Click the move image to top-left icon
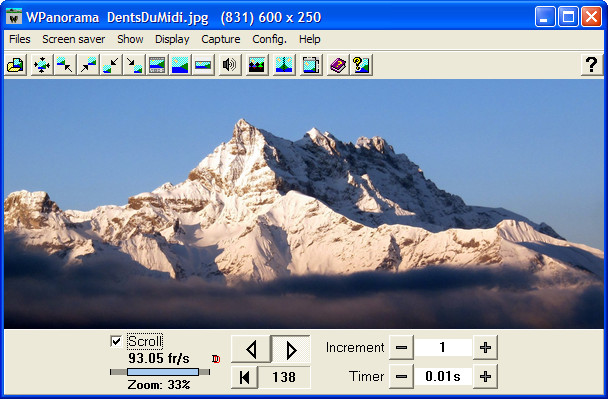The width and height of the screenshot is (608, 399). pyautogui.click(x=64, y=65)
